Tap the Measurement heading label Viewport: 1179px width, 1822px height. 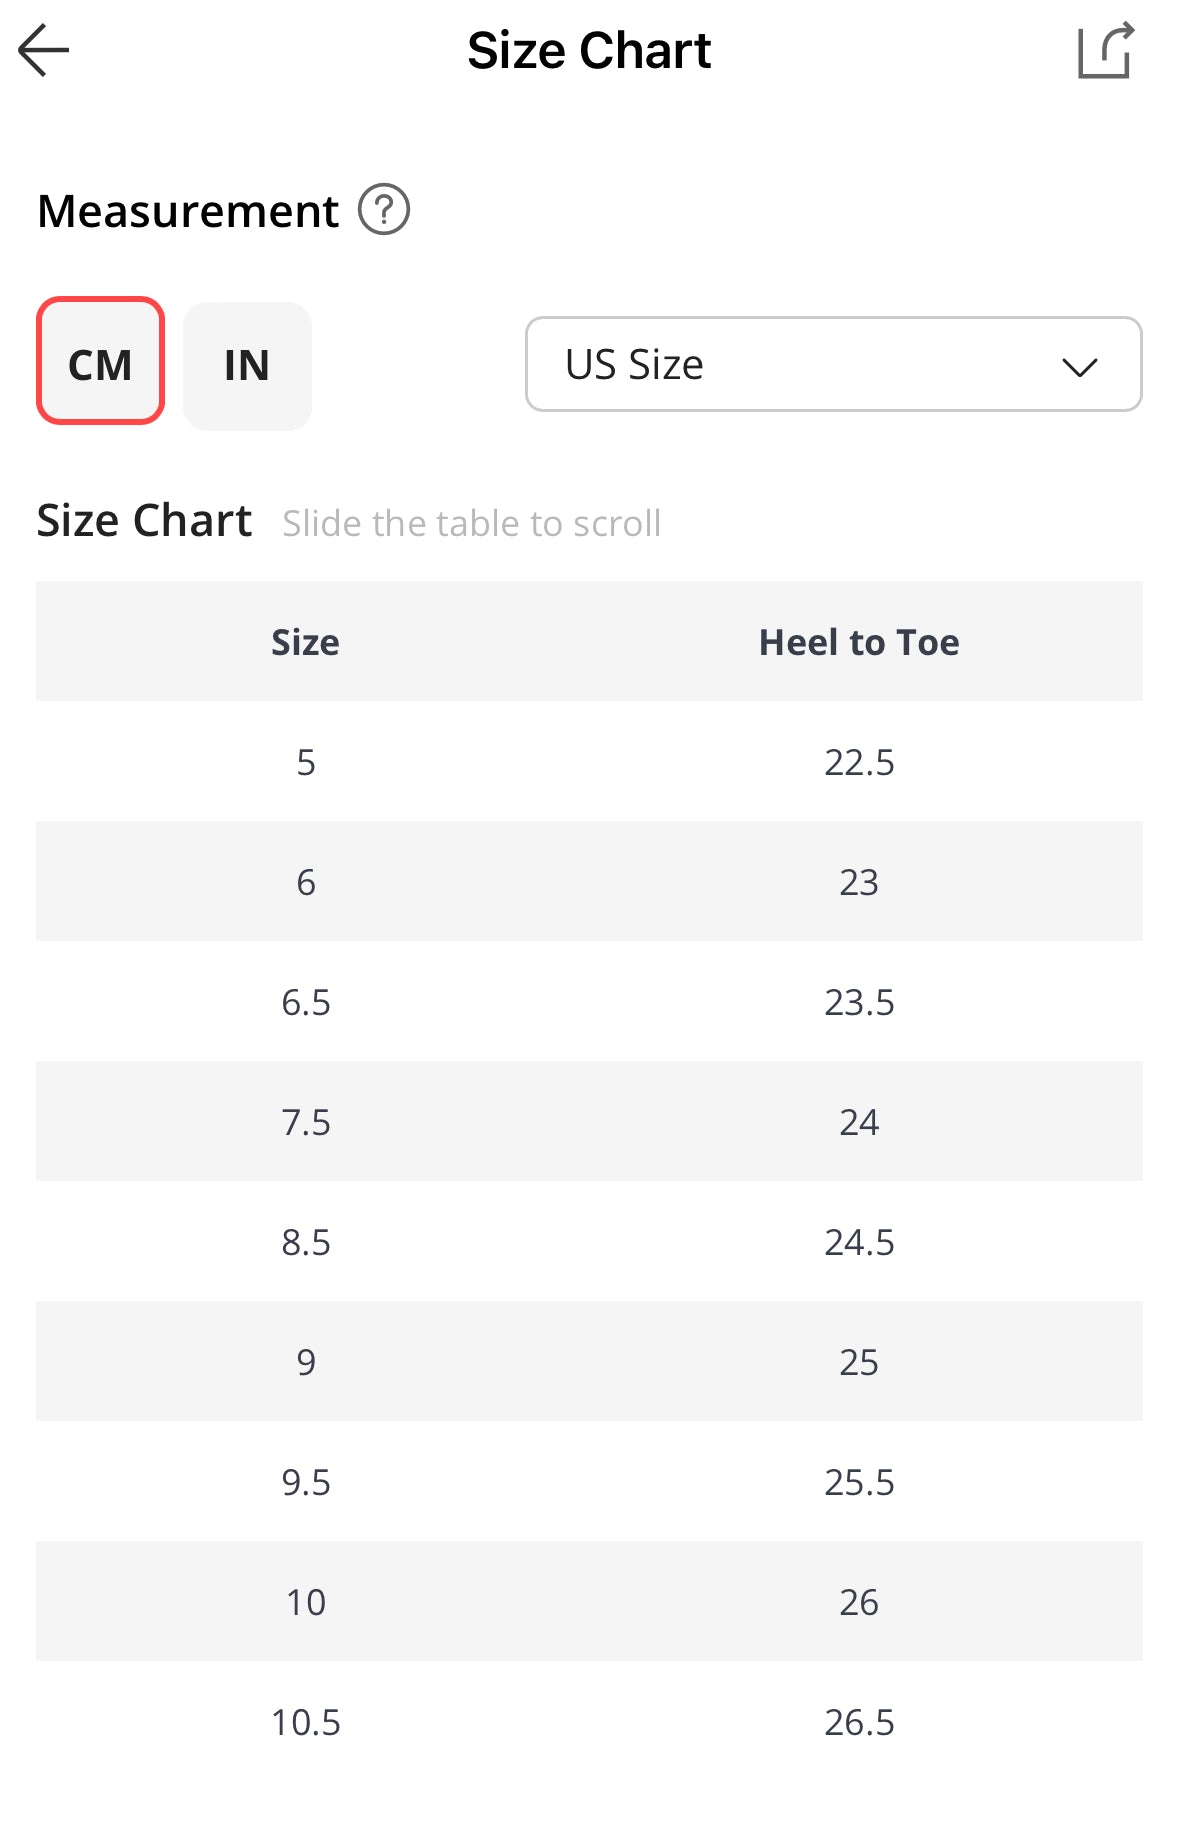click(188, 211)
